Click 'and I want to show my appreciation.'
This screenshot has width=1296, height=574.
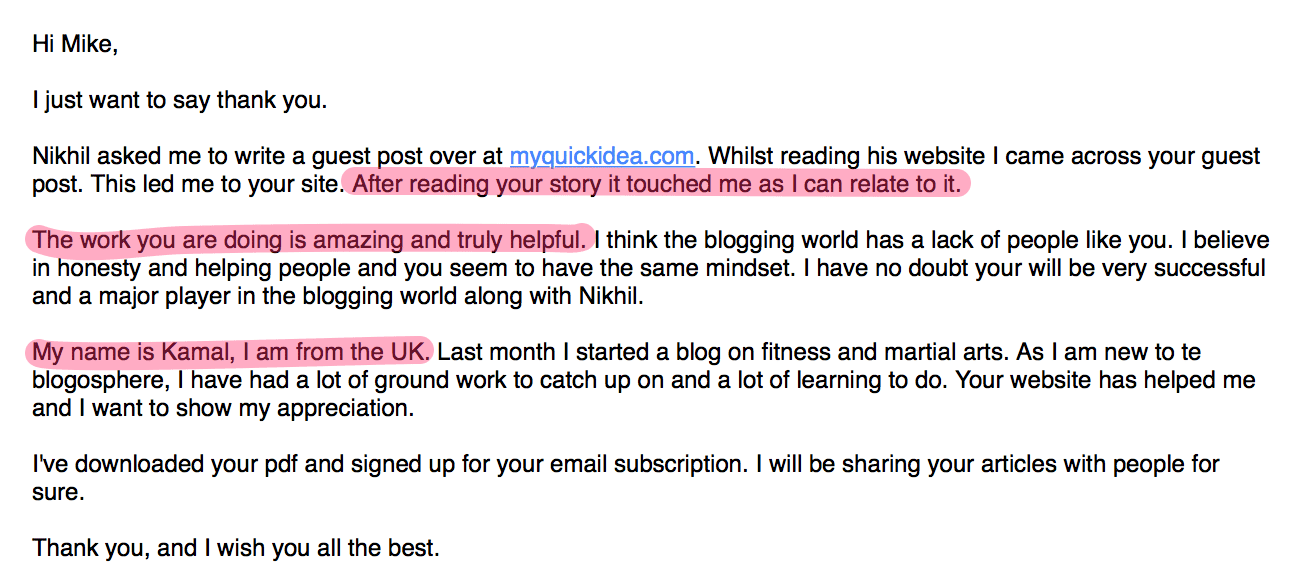(223, 408)
